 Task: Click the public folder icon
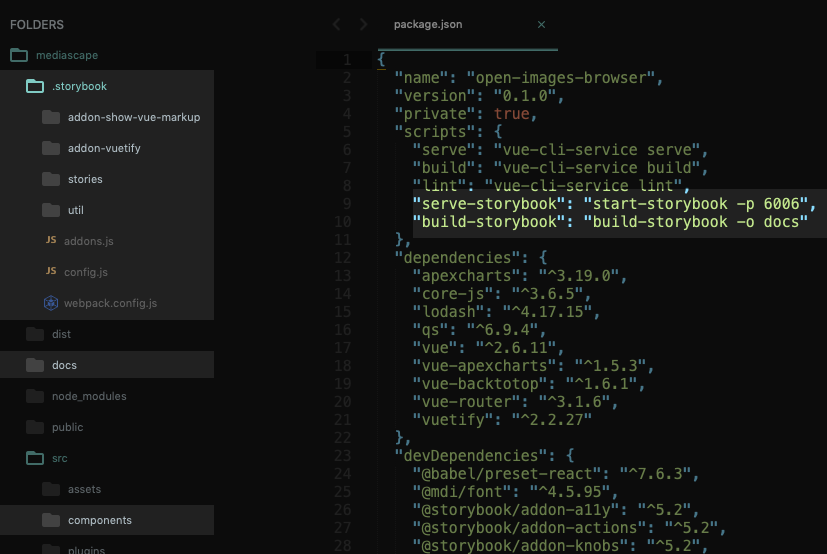click(x=35, y=427)
